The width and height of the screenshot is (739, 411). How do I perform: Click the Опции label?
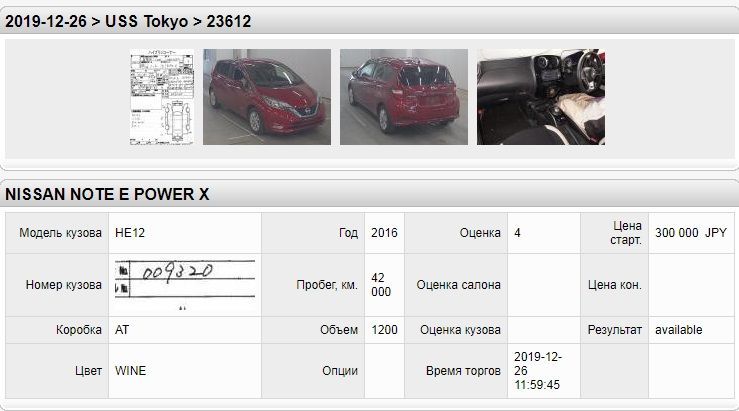340,371
